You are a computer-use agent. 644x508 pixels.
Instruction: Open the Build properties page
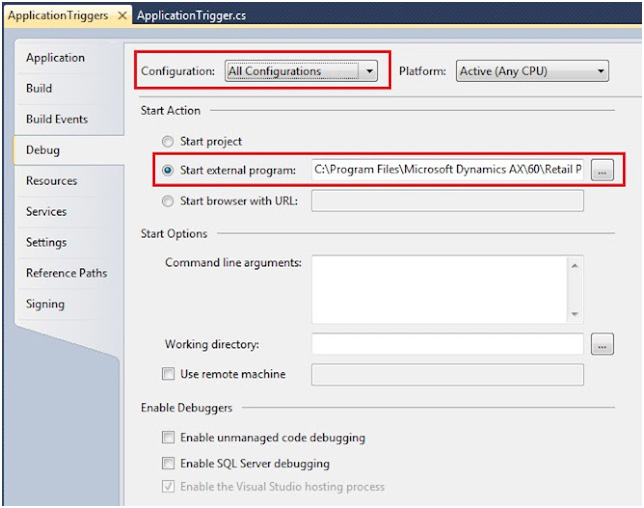[x=39, y=89]
